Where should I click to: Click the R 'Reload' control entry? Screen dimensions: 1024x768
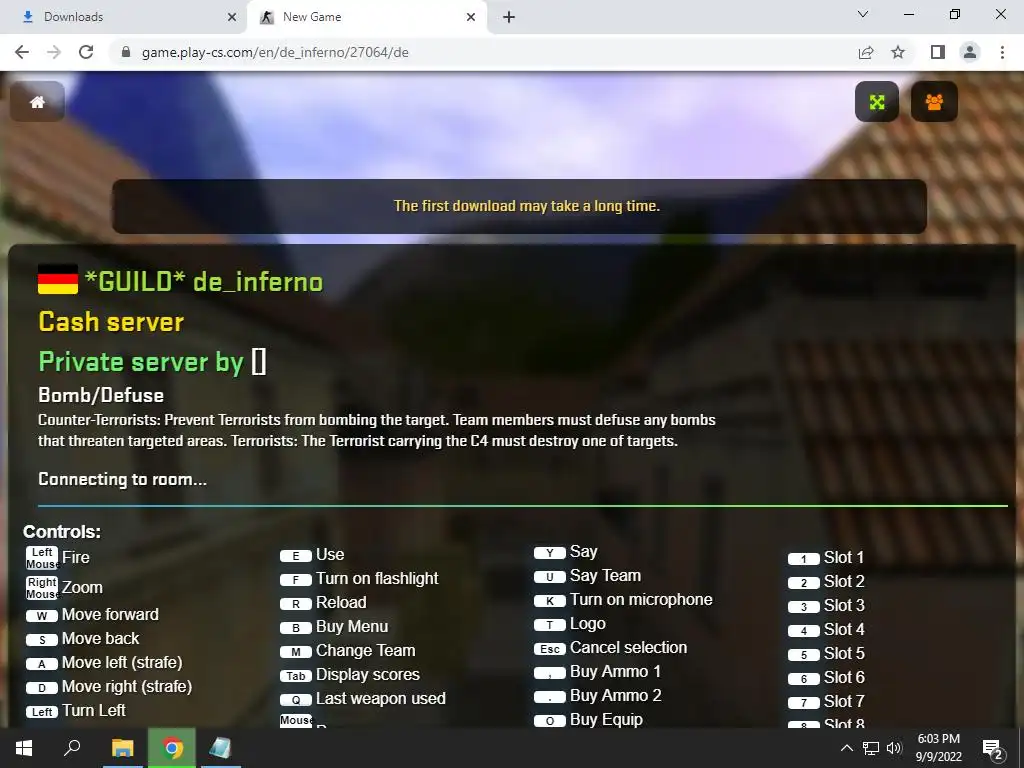(323, 603)
